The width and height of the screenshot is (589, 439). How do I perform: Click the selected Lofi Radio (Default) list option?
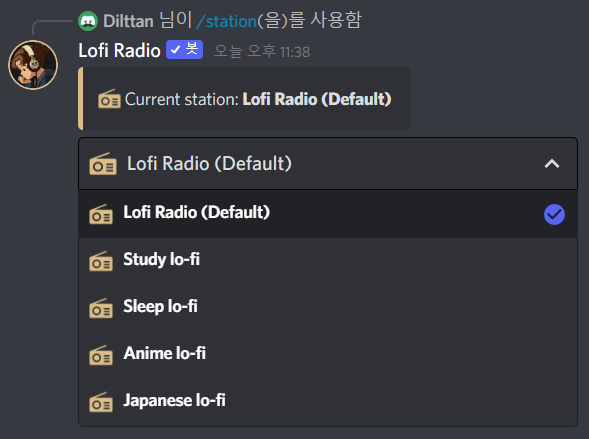(328, 214)
